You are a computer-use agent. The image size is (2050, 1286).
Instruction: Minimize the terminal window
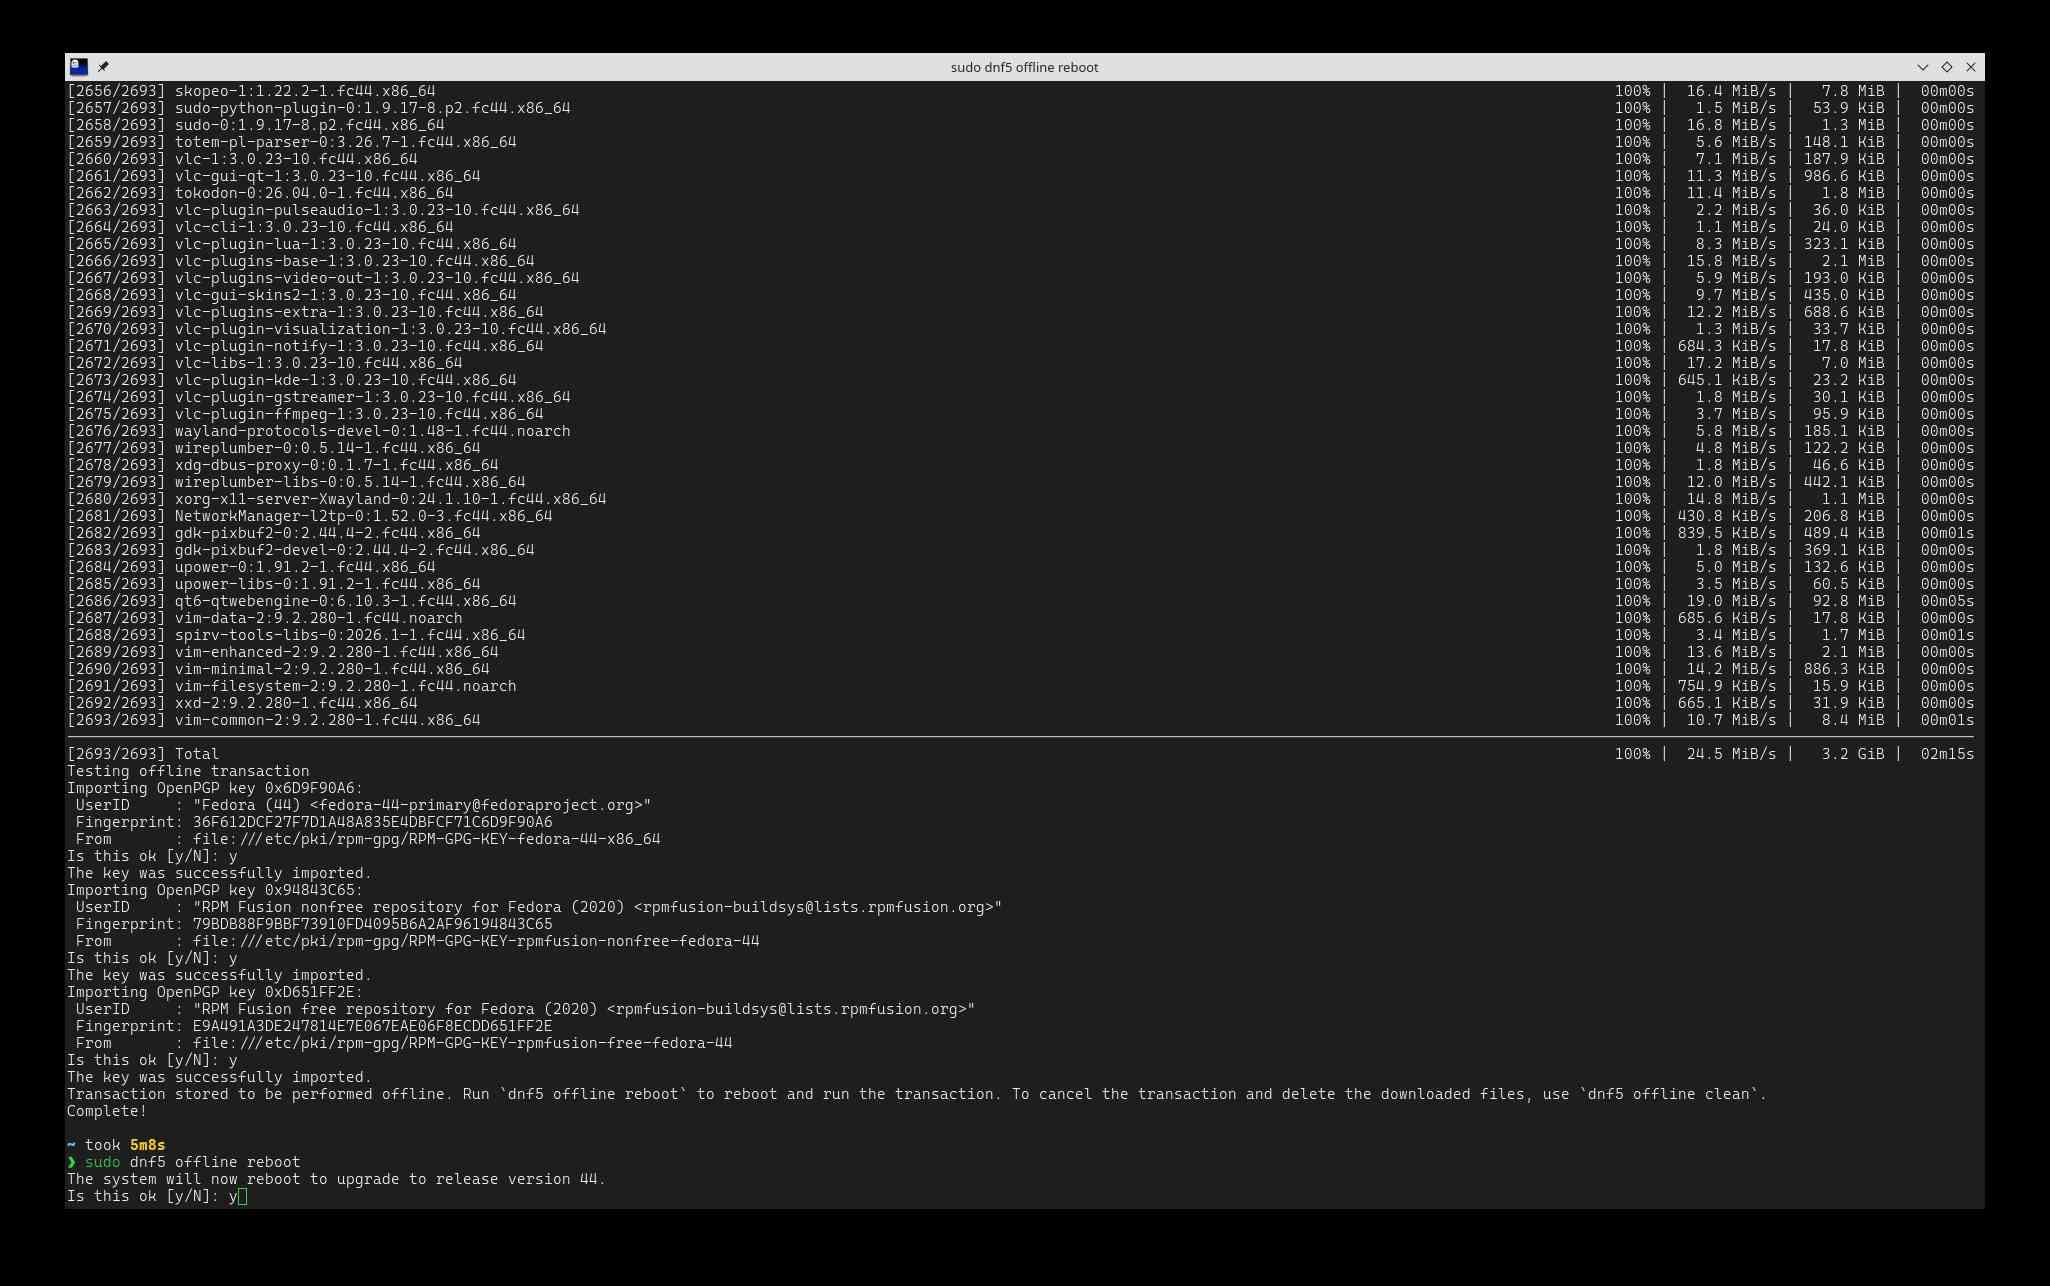[x=1922, y=67]
